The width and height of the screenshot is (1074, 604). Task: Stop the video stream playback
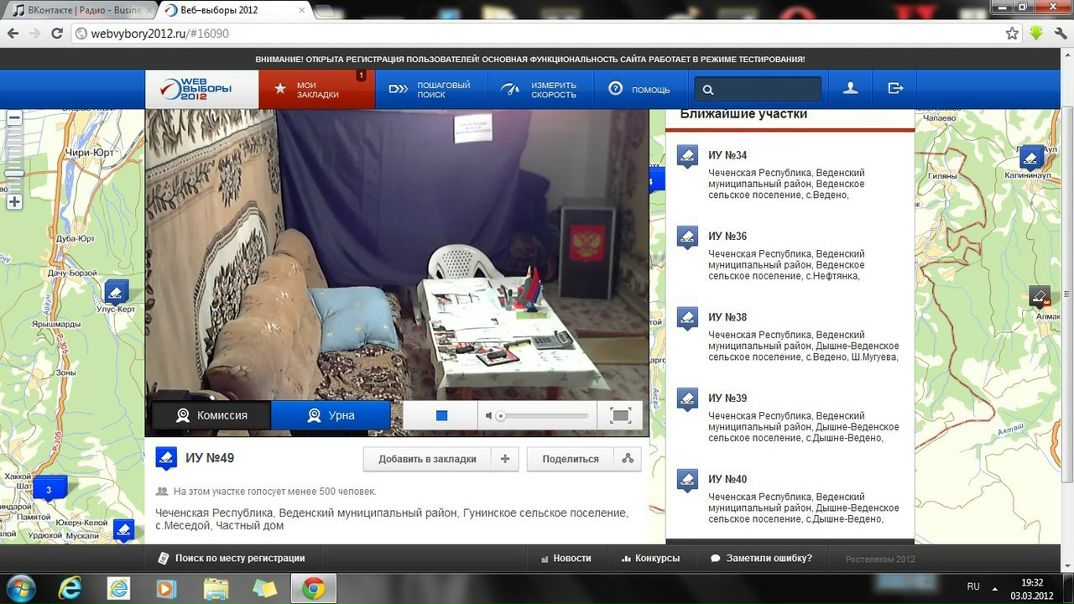click(x=441, y=416)
